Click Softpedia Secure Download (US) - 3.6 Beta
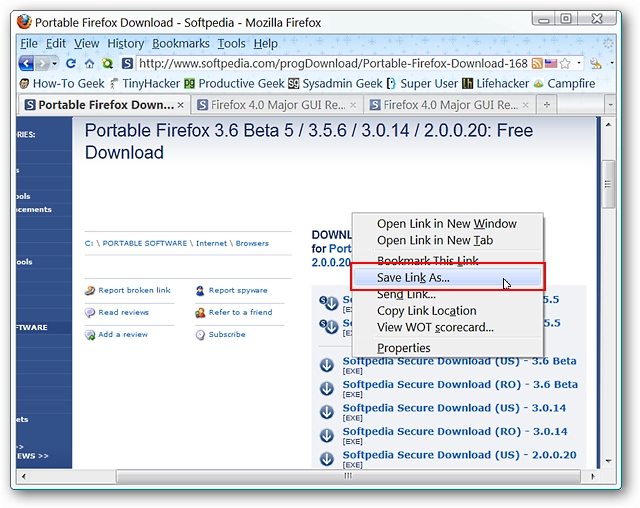The image size is (640, 508). tap(460, 362)
